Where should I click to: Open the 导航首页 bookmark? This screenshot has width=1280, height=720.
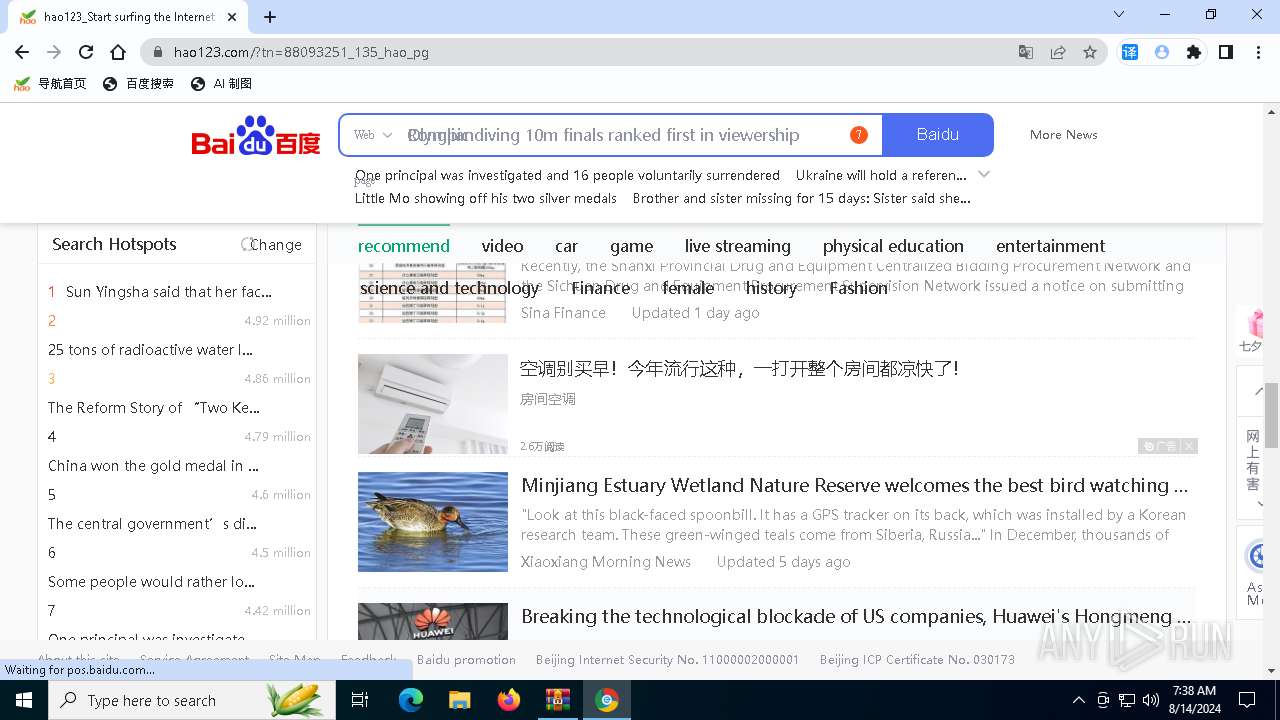pos(50,84)
